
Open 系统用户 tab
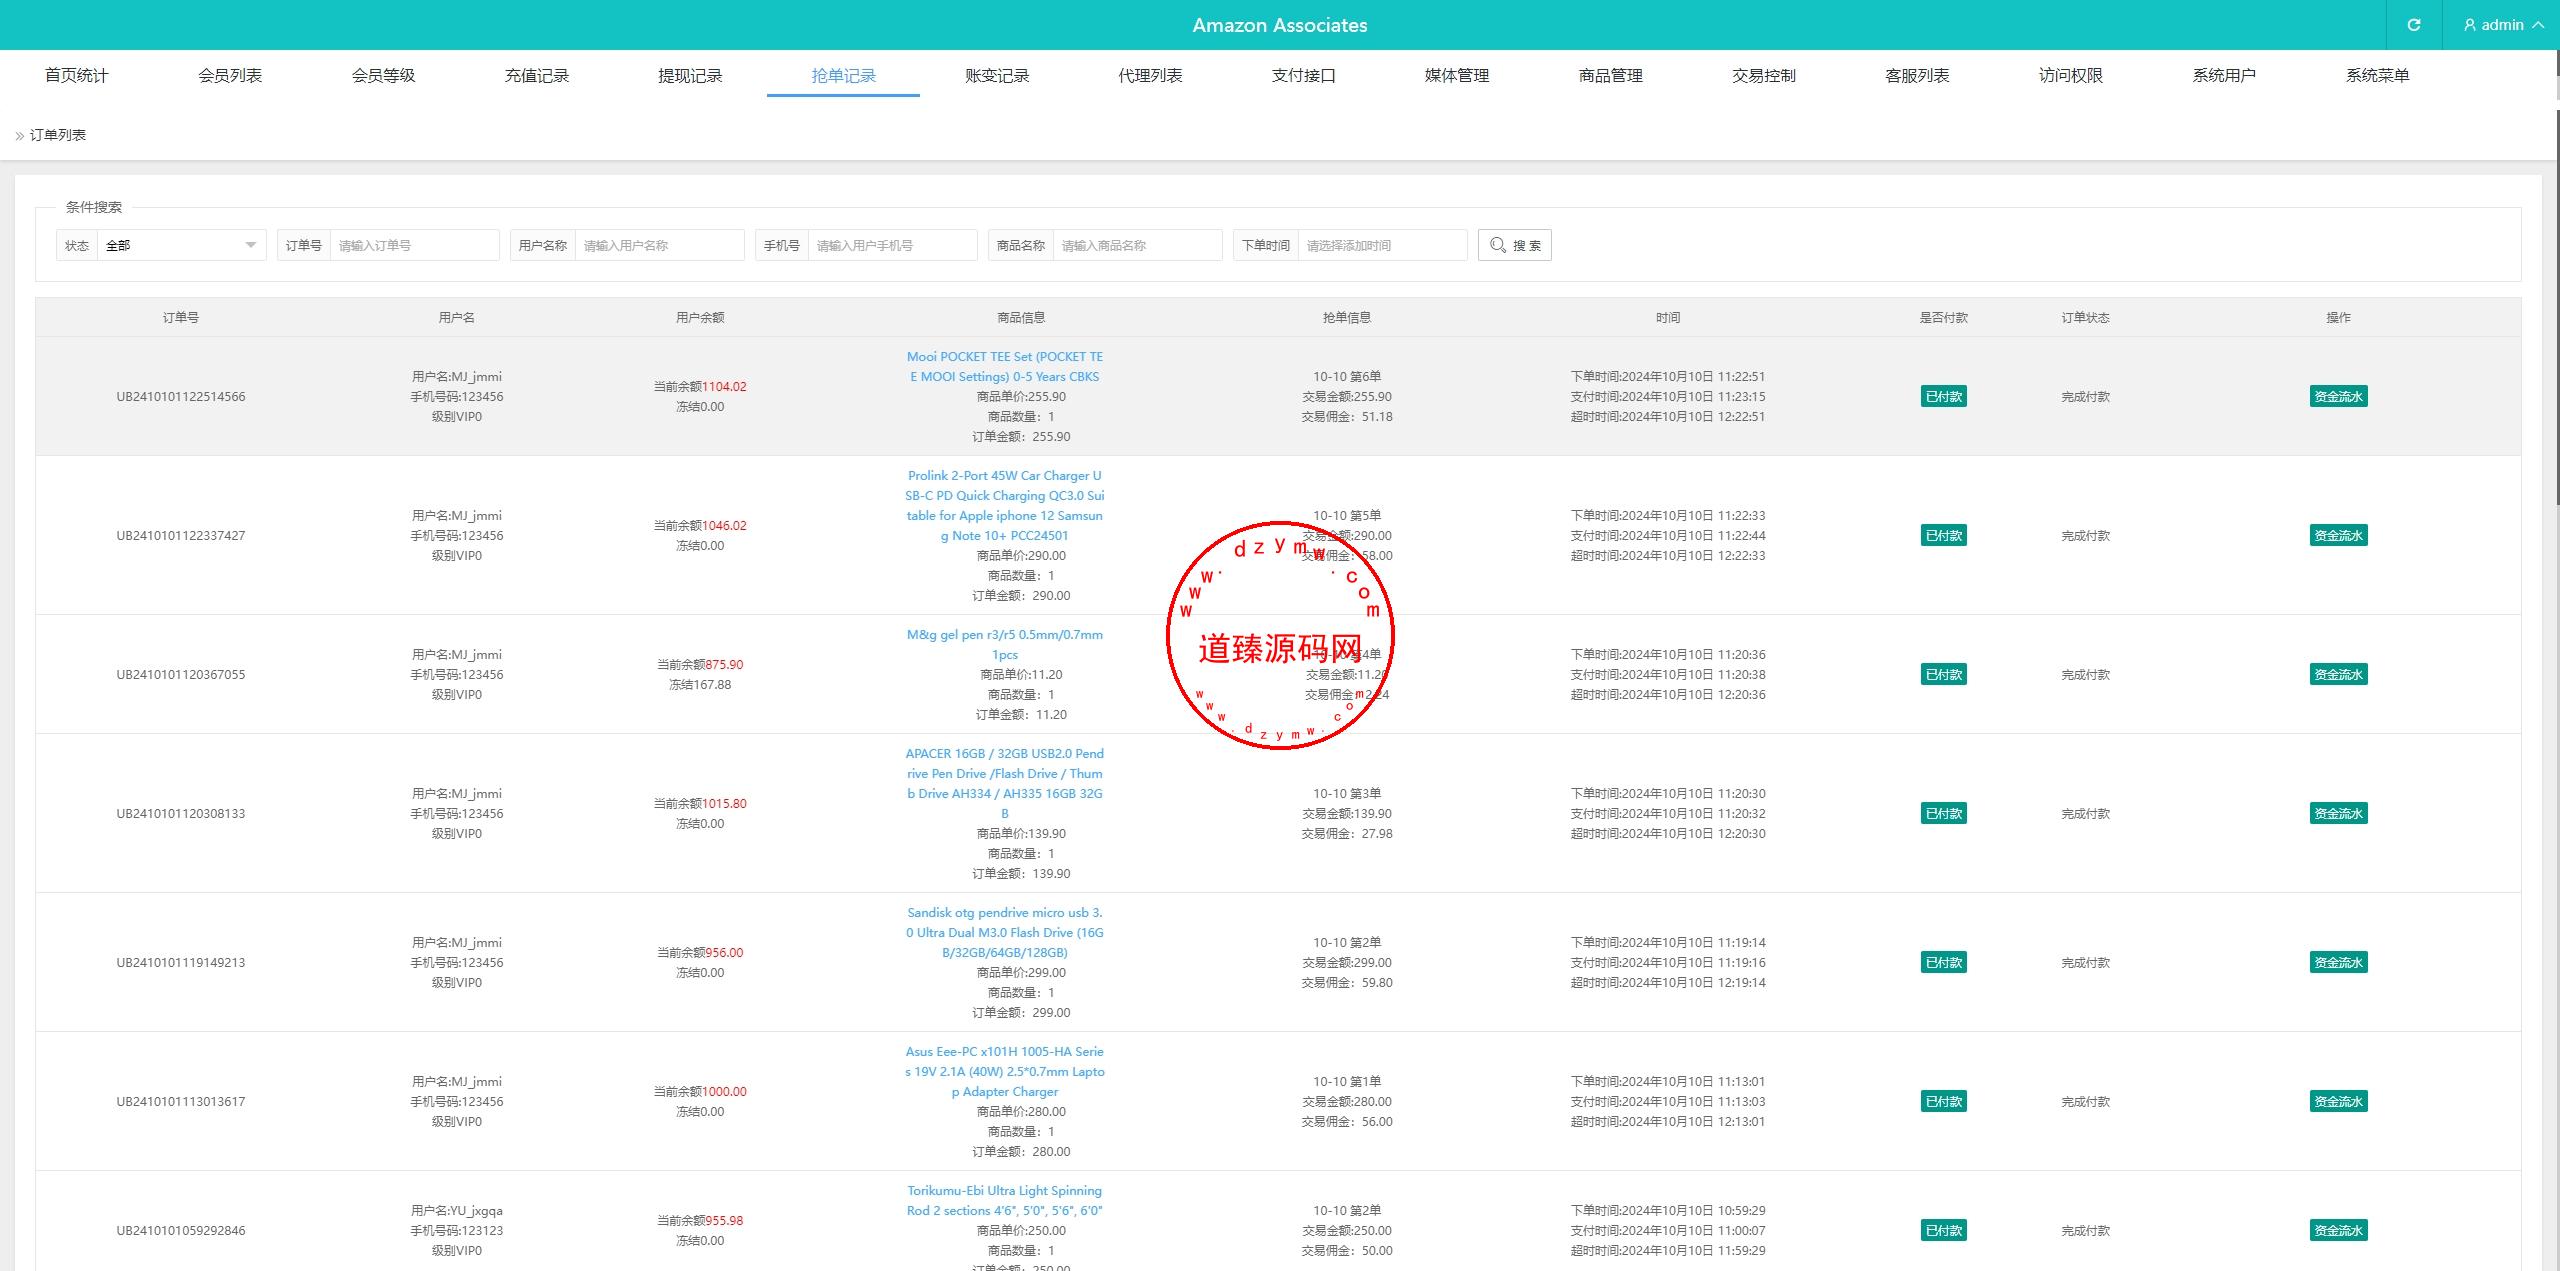tap(2224, 75)
